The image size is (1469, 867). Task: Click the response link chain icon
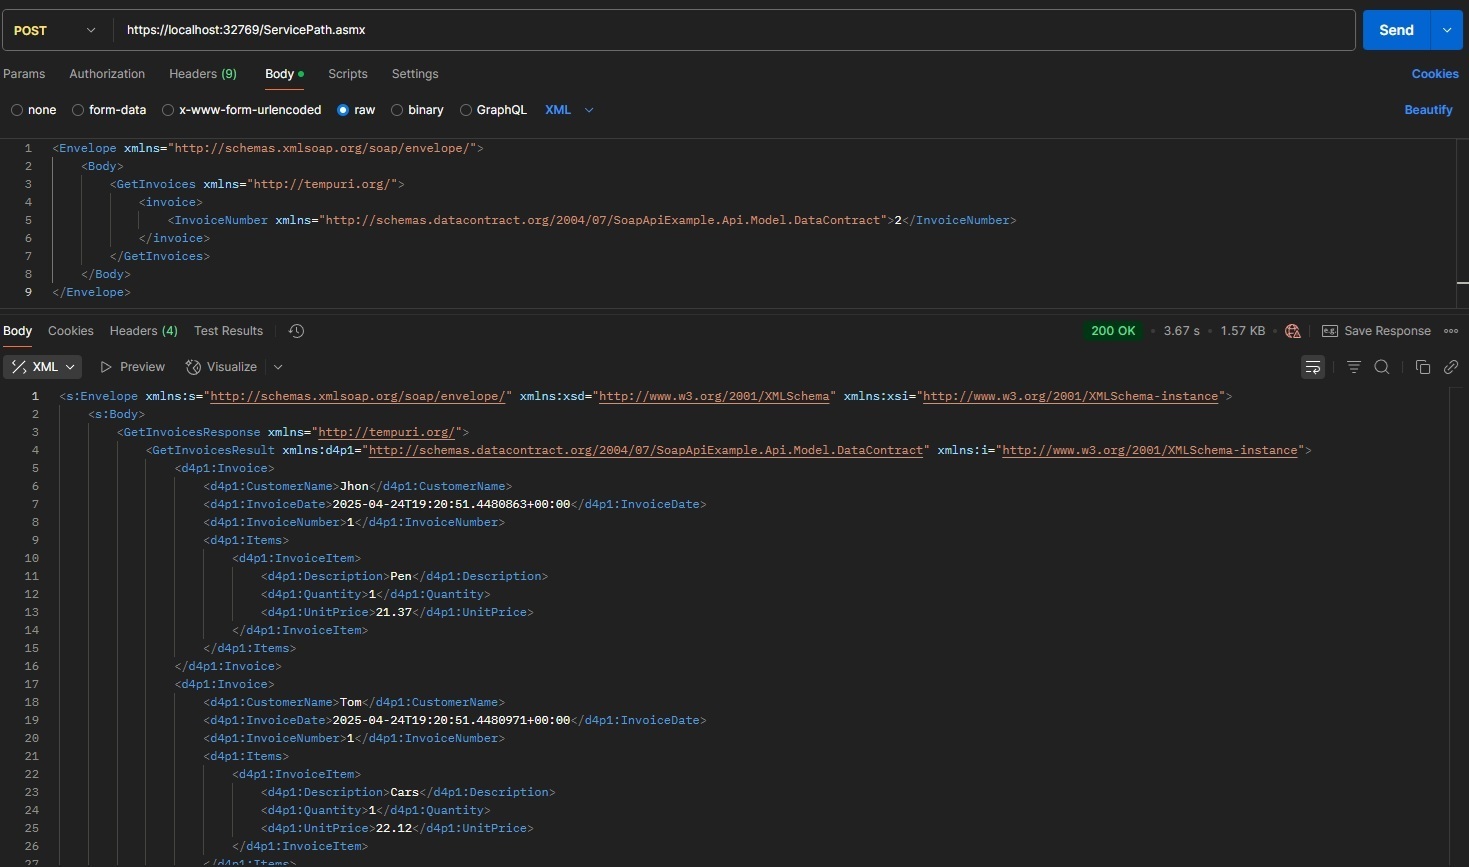click(x=1451, y=367)
